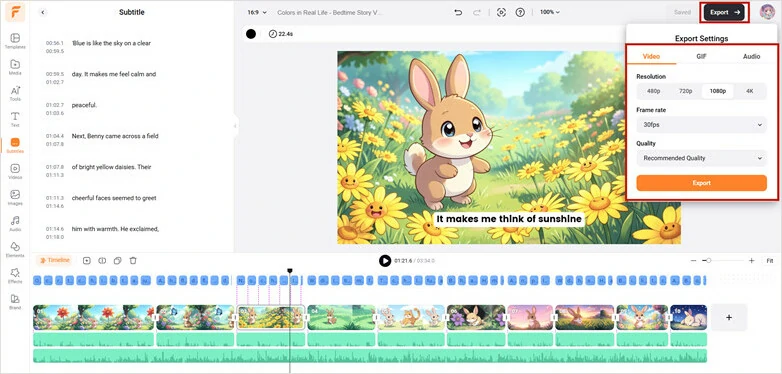Click the Fit timeline button

tap(770, 260)
